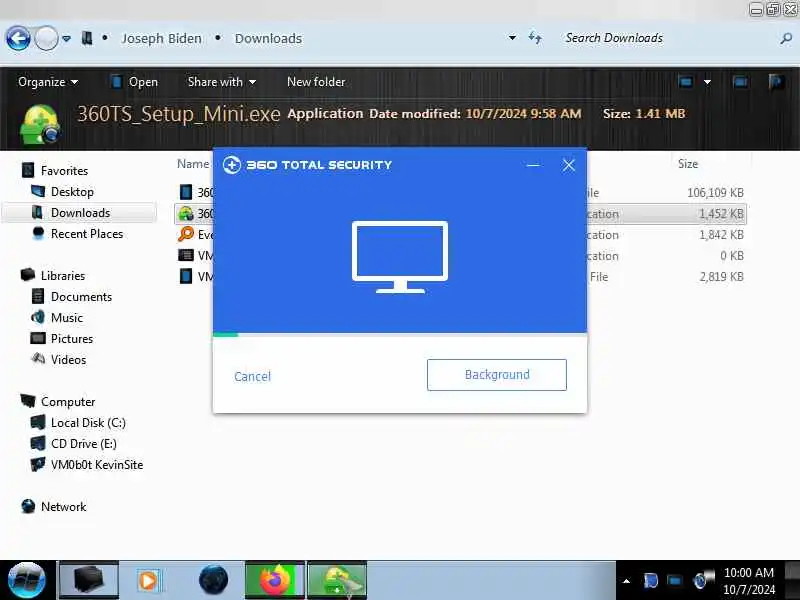This screenshot has width=800, height=600.
Task: Click Downloads in address breadcrumb
Action: 268,38
